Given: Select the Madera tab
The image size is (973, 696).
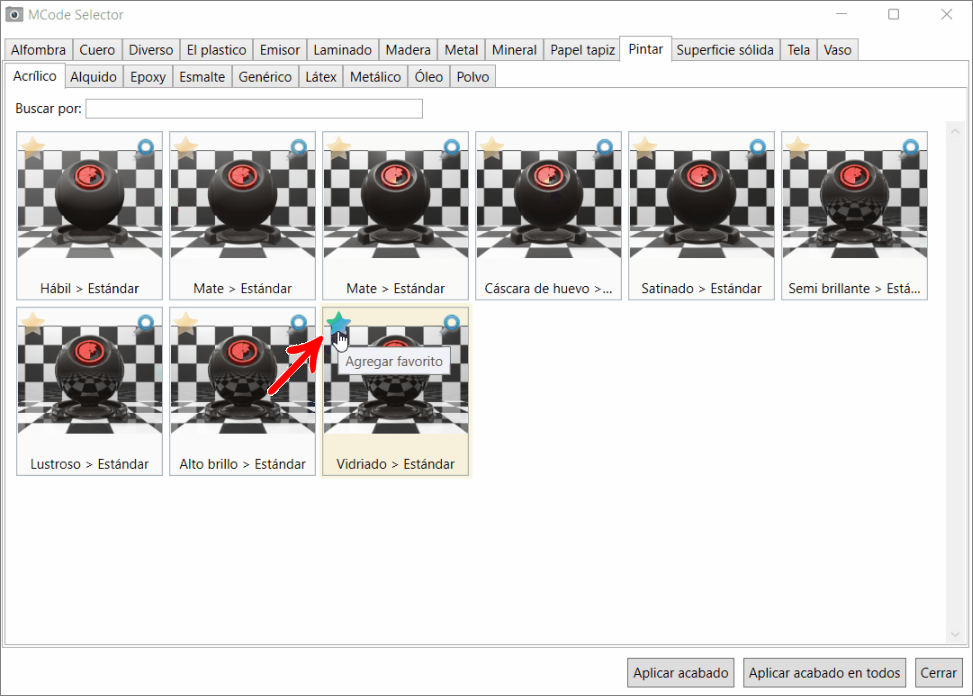Looking at the screenshot, I should coord(408,50).
